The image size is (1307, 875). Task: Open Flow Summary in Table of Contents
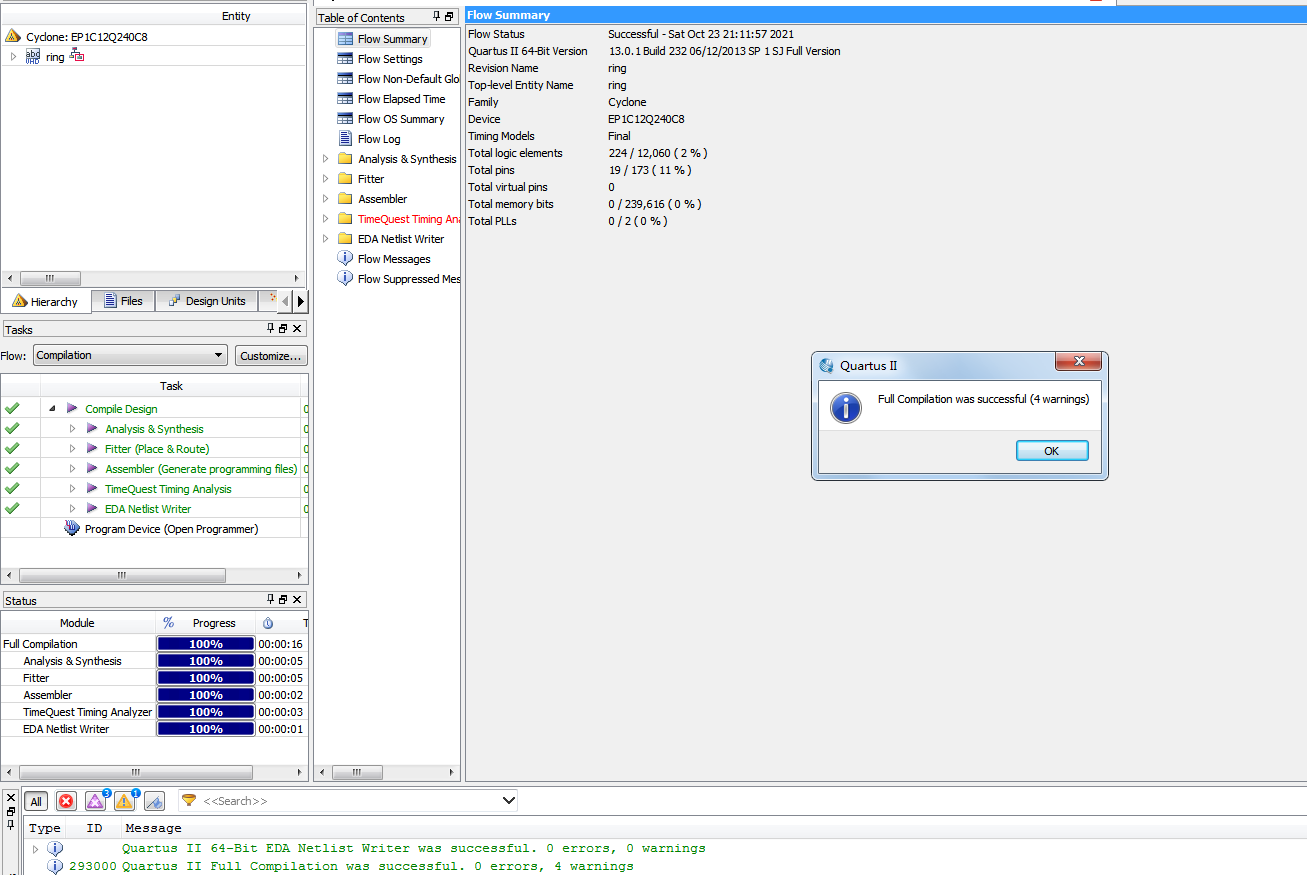(x=383, y=39)
